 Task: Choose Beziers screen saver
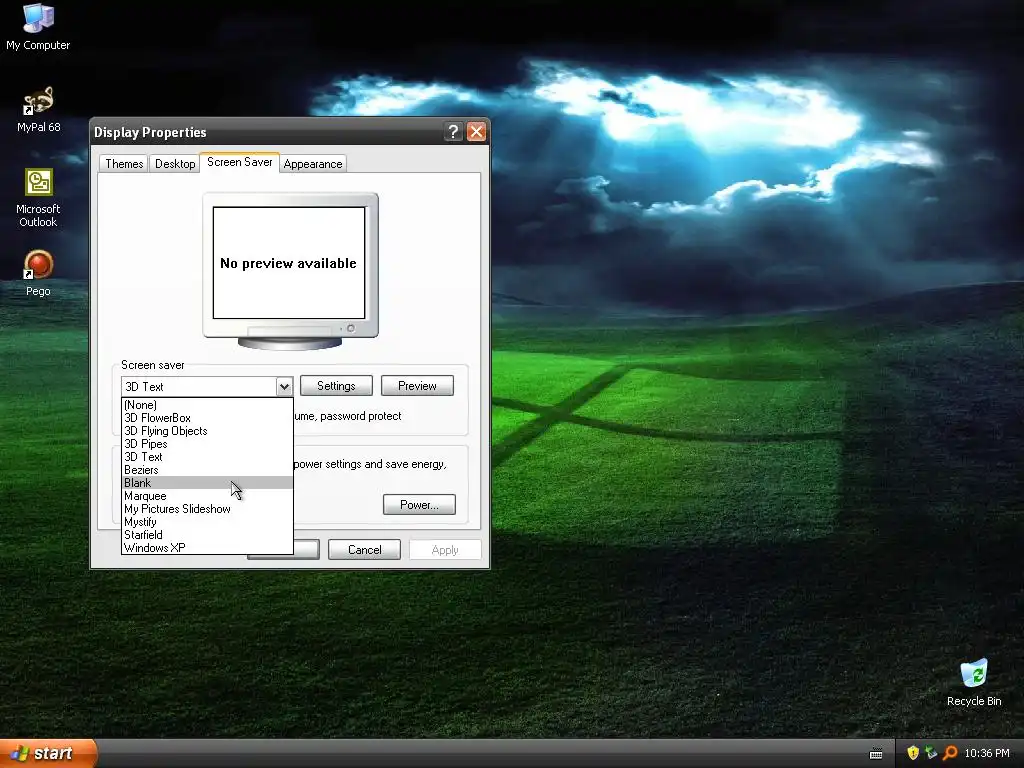tap(207, 470)
